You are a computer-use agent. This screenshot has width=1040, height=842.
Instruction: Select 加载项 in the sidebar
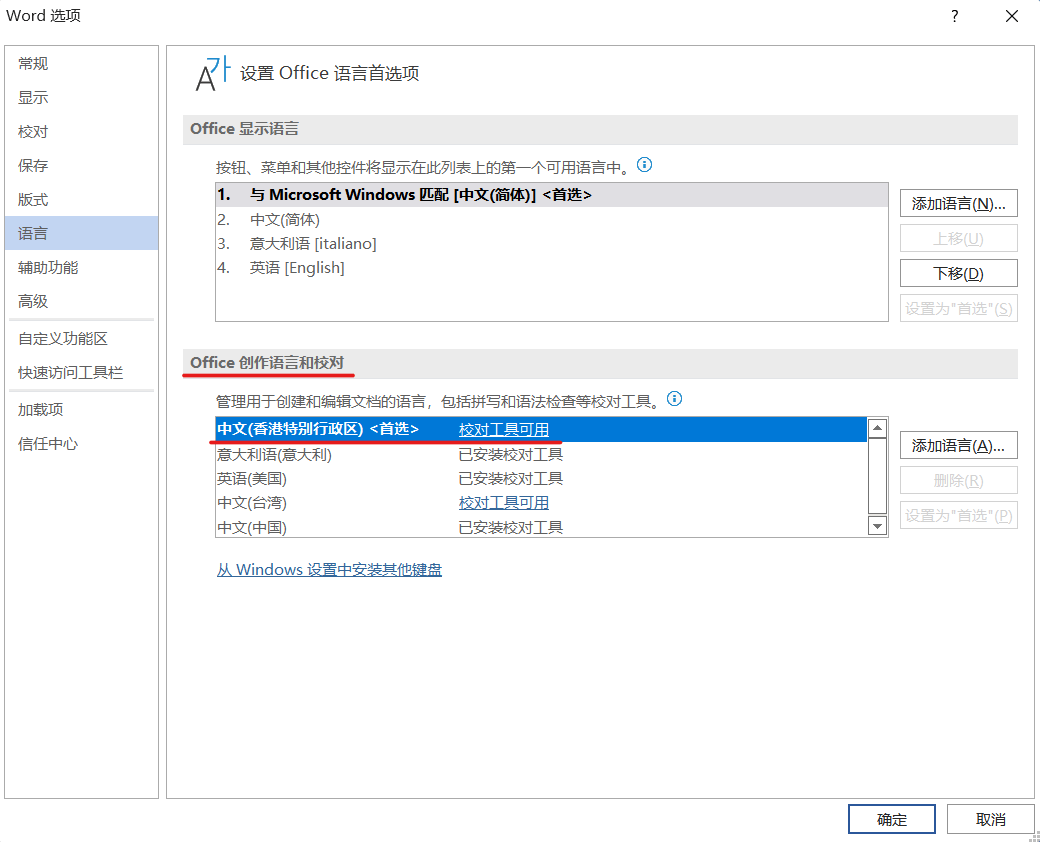40,409
